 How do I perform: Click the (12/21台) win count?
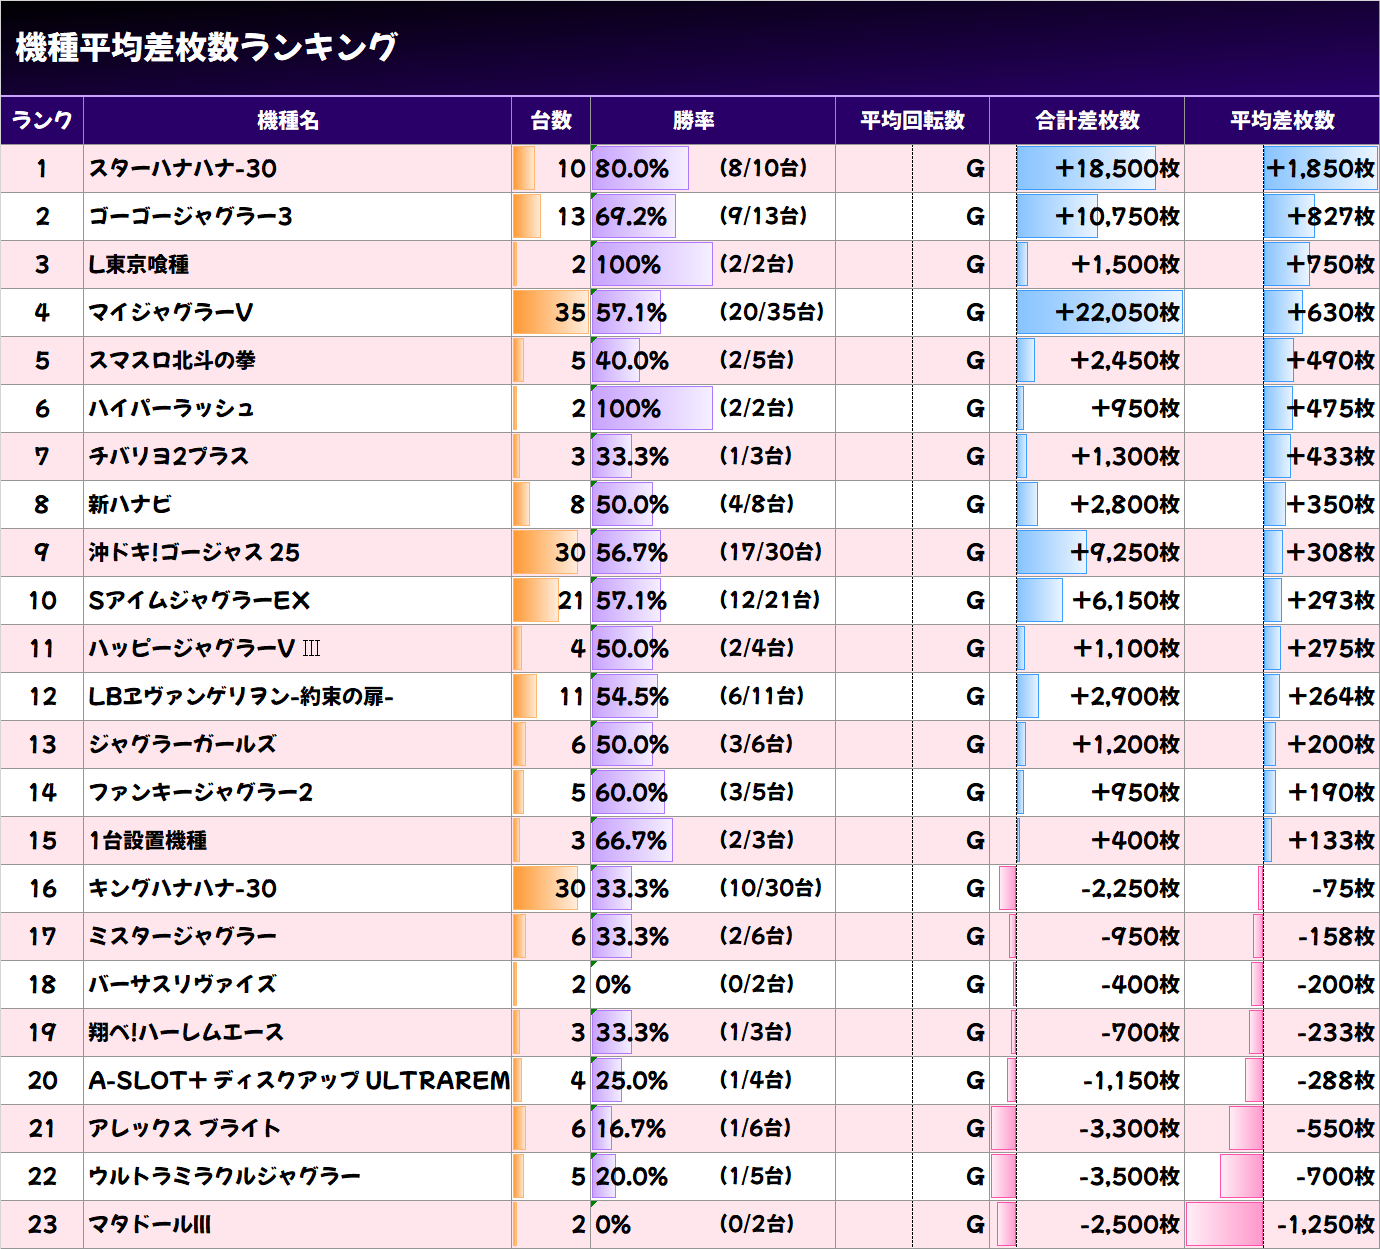pyautogui.click(x=770, y=600)
